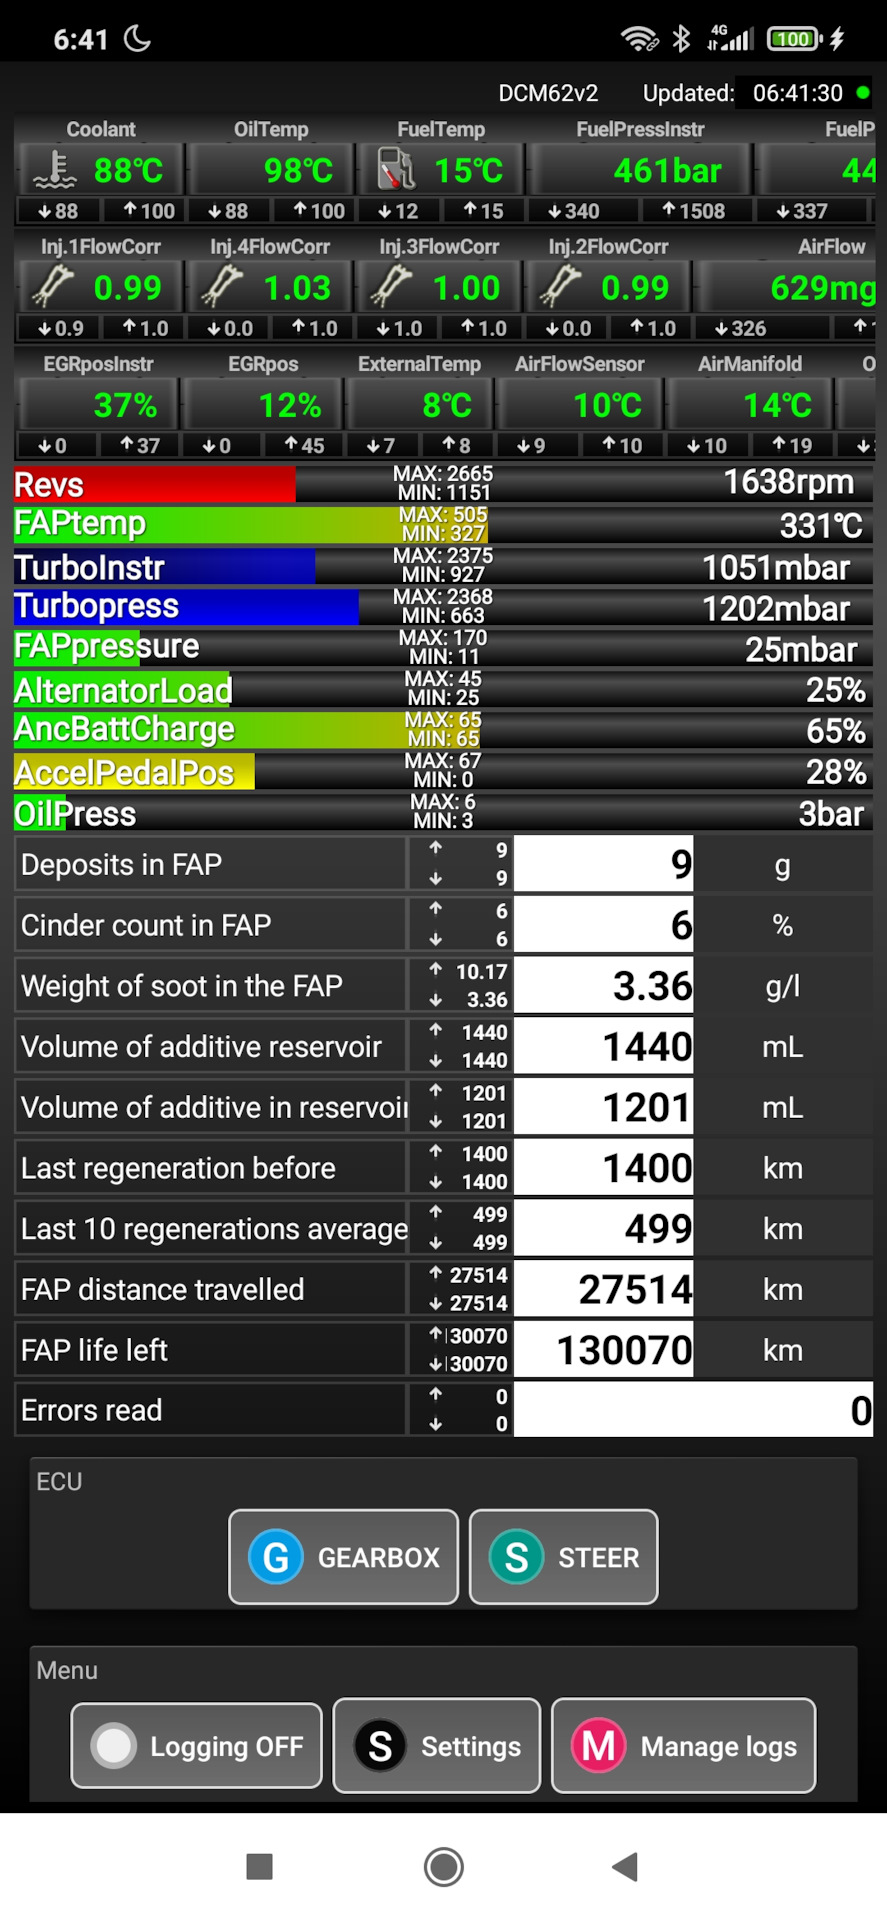
Task: Tap FAP life left 130070 value
Action: [603, 1350]
